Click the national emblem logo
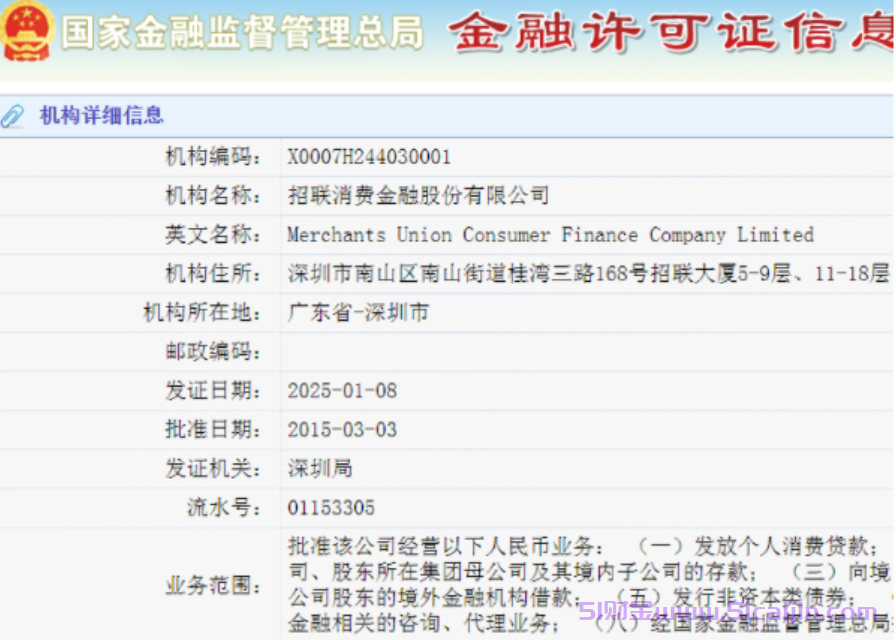The image size is (896, 640). click(x=27, y=31)
